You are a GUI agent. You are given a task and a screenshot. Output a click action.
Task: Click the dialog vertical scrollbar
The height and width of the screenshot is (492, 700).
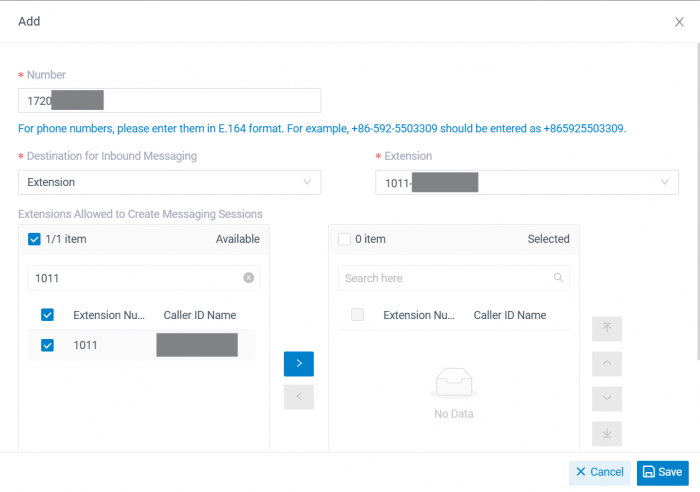coord(698,201)
